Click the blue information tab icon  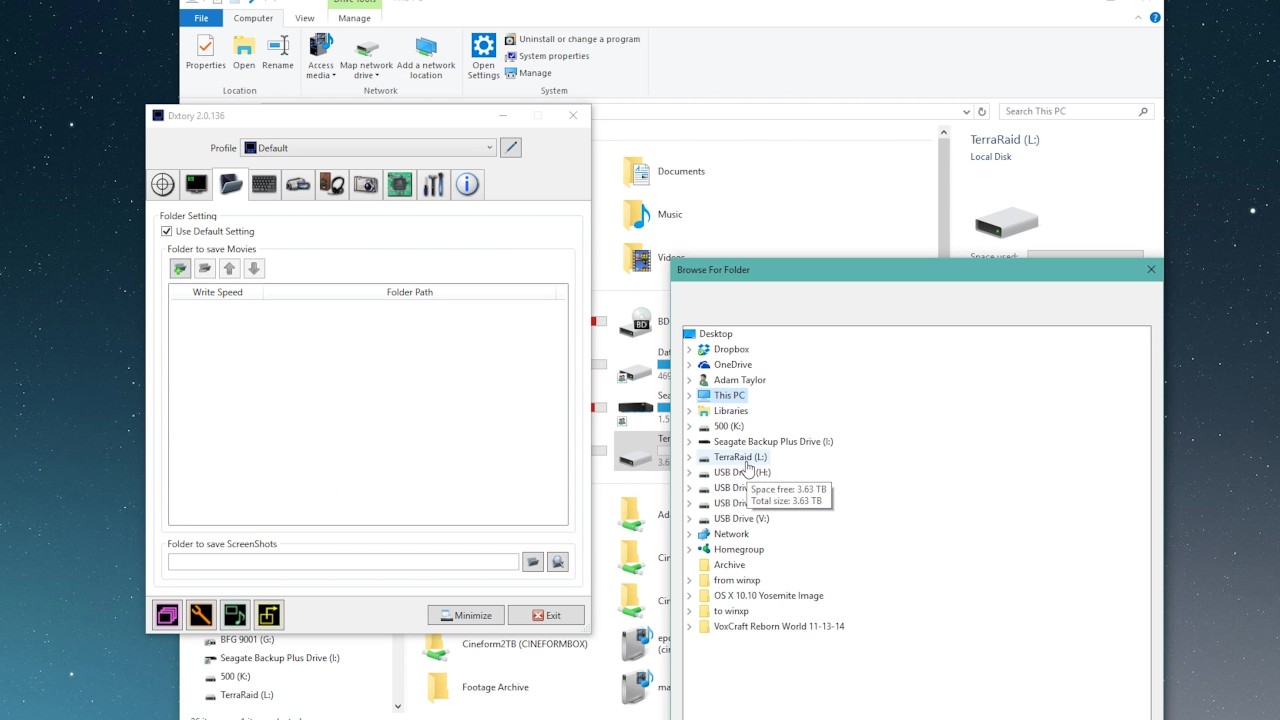467,184
